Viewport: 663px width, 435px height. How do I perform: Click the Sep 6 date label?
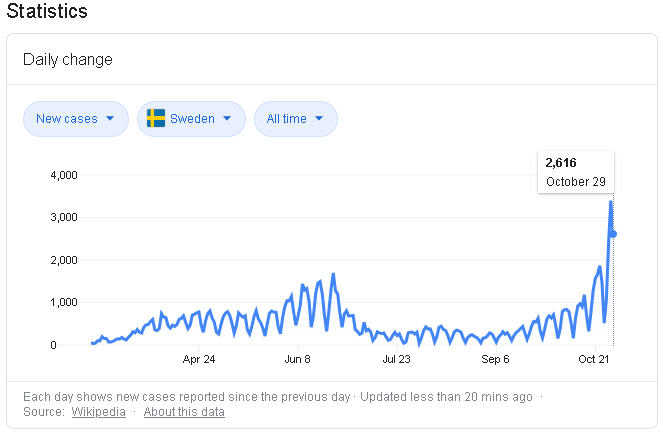(495, 359)
